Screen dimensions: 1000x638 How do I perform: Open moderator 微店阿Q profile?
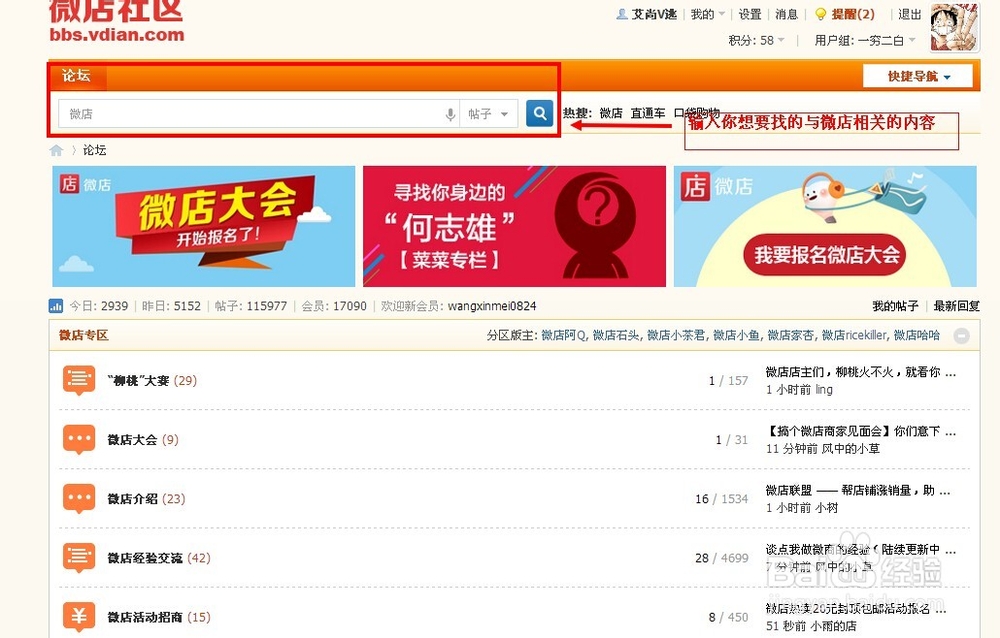pos(563,335)
